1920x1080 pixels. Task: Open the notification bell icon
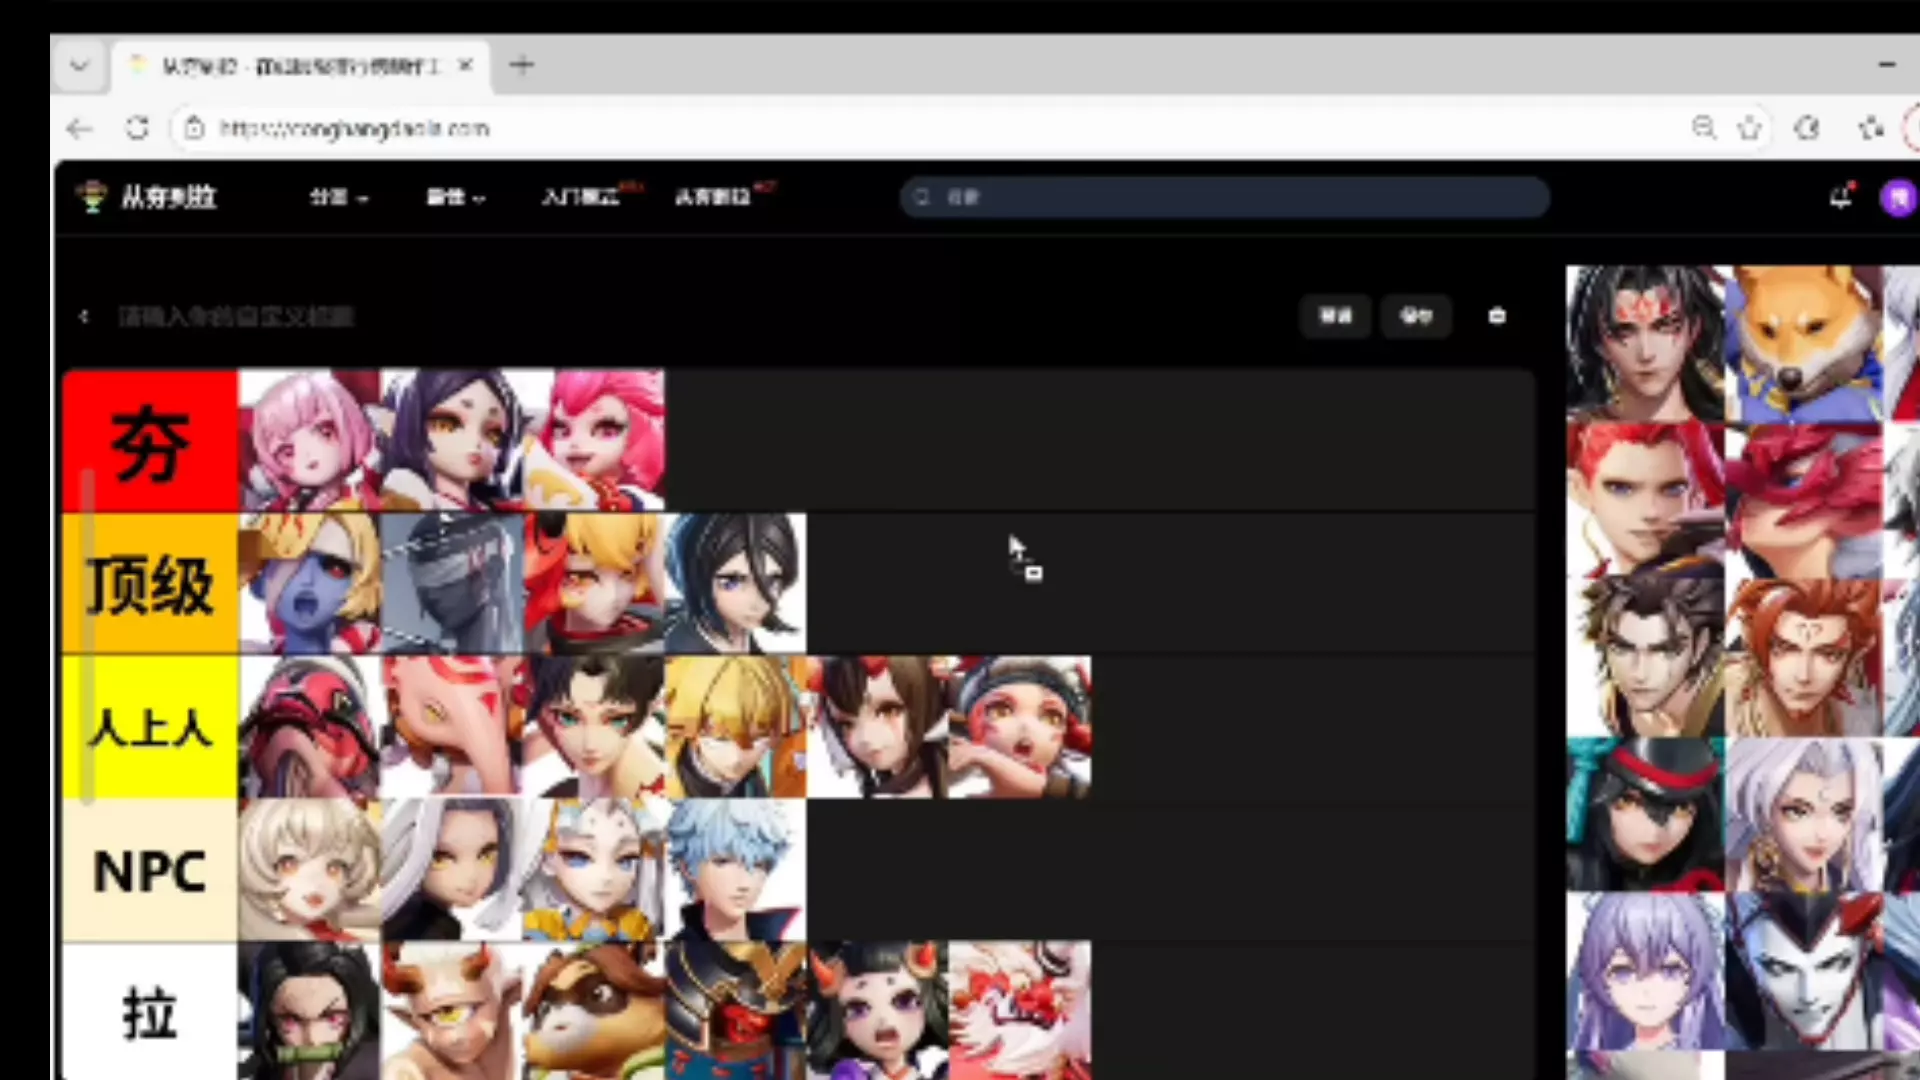click(x=1841, y=196)
